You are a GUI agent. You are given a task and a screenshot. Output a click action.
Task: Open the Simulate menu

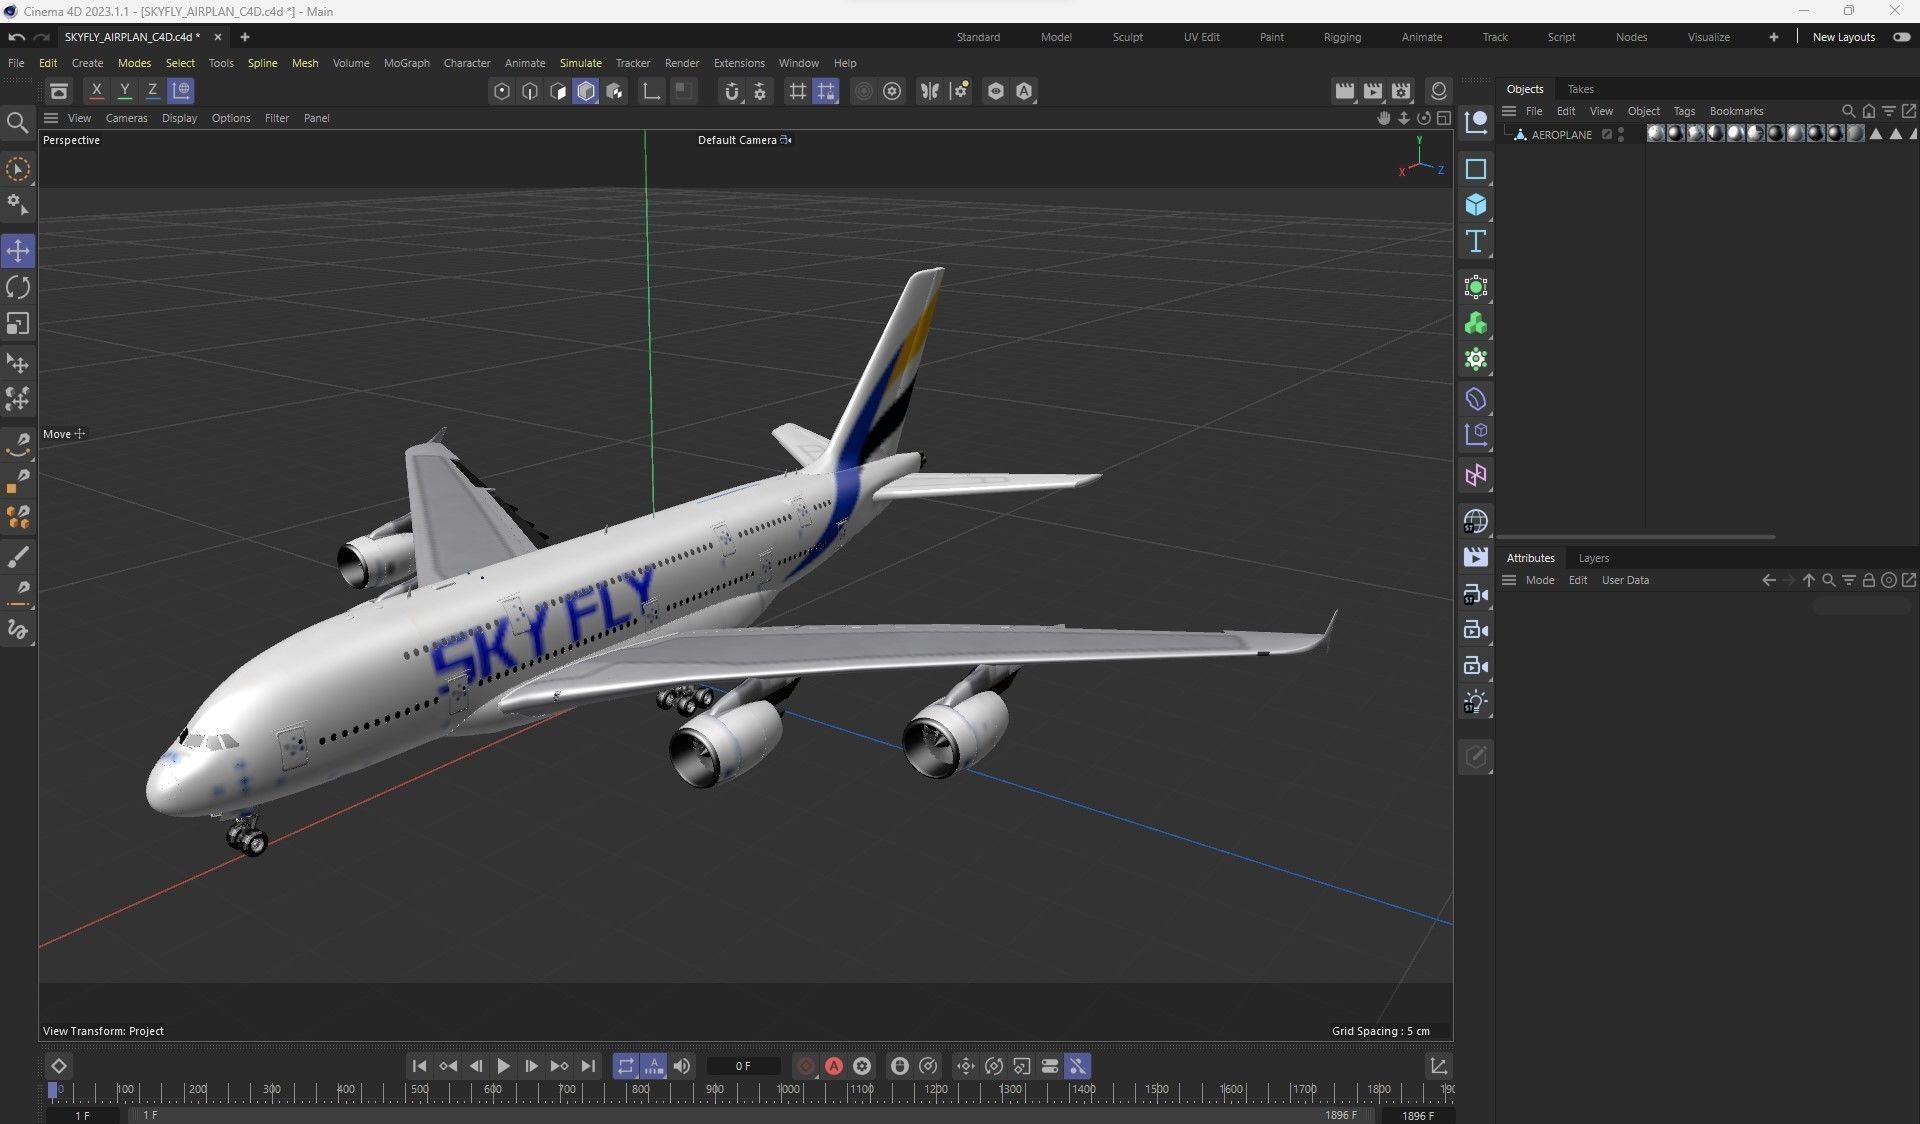580,63
